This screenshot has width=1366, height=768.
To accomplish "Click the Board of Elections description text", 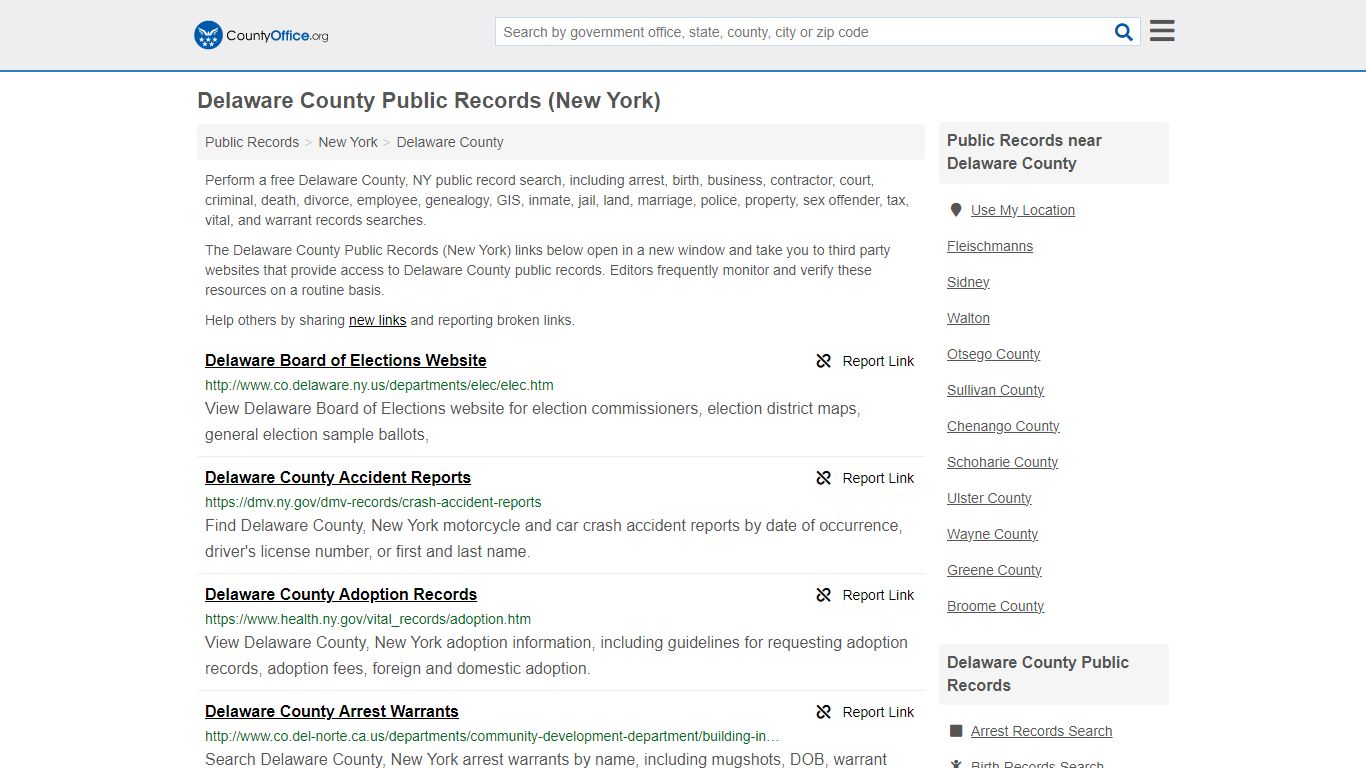I will pos(532,421).
